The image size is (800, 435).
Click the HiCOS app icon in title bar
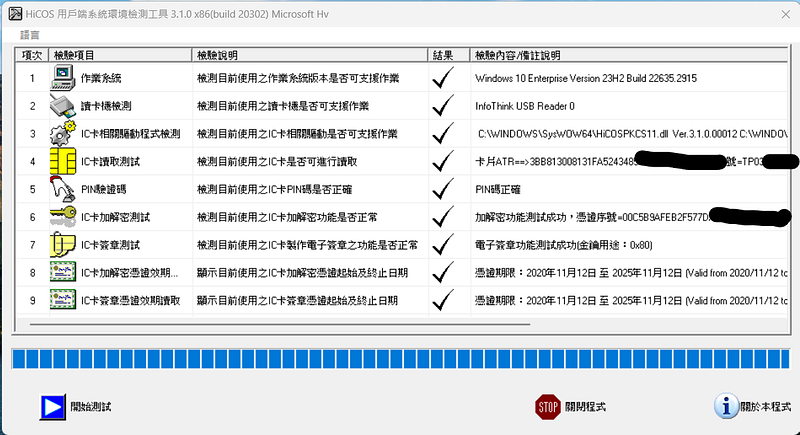(15, 14)
